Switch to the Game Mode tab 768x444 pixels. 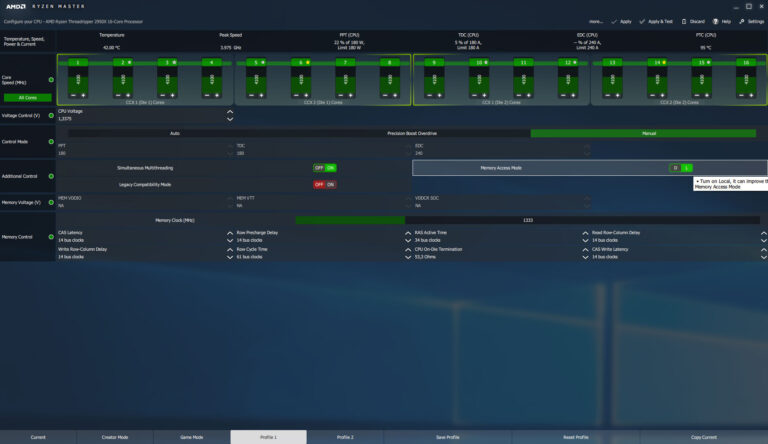[192, 437]
